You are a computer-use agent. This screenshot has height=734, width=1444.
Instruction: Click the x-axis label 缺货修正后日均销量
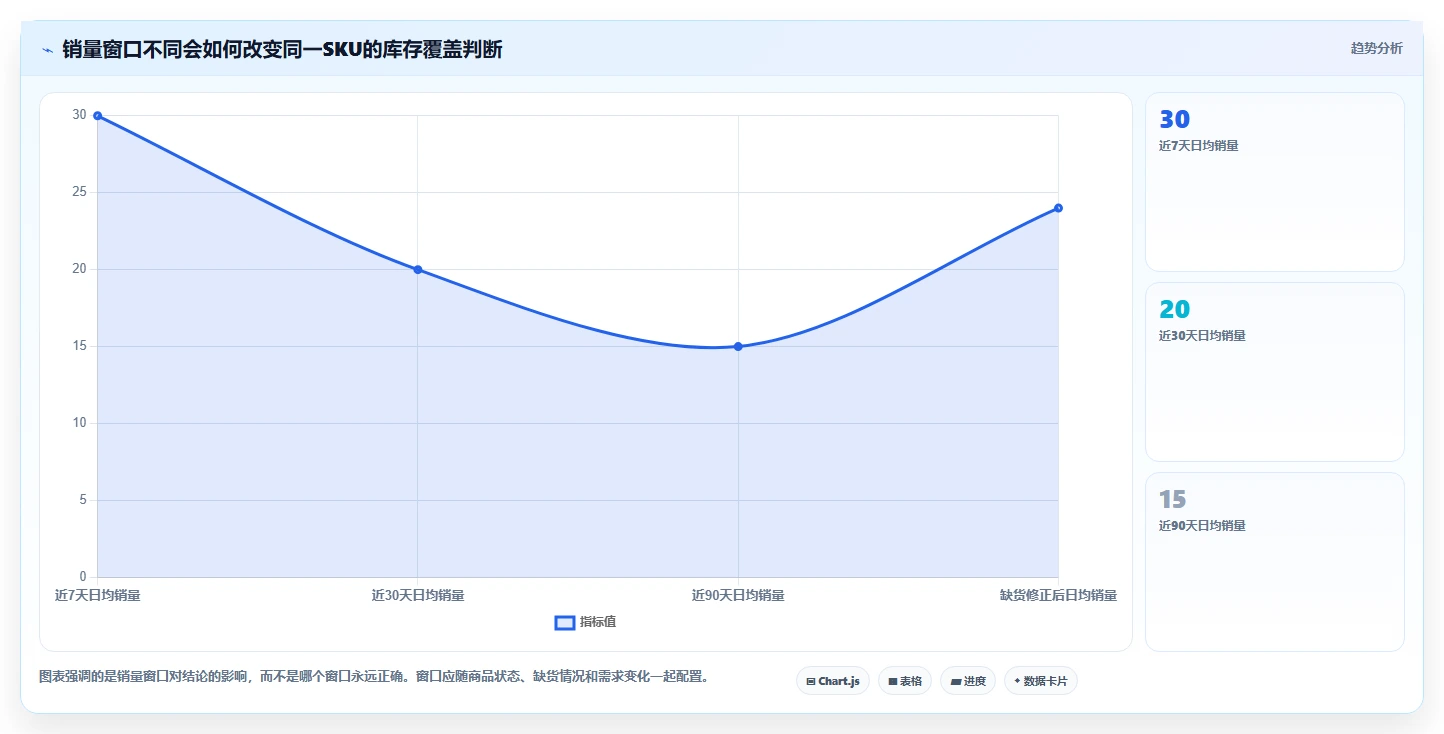[x=1058, y=595]
